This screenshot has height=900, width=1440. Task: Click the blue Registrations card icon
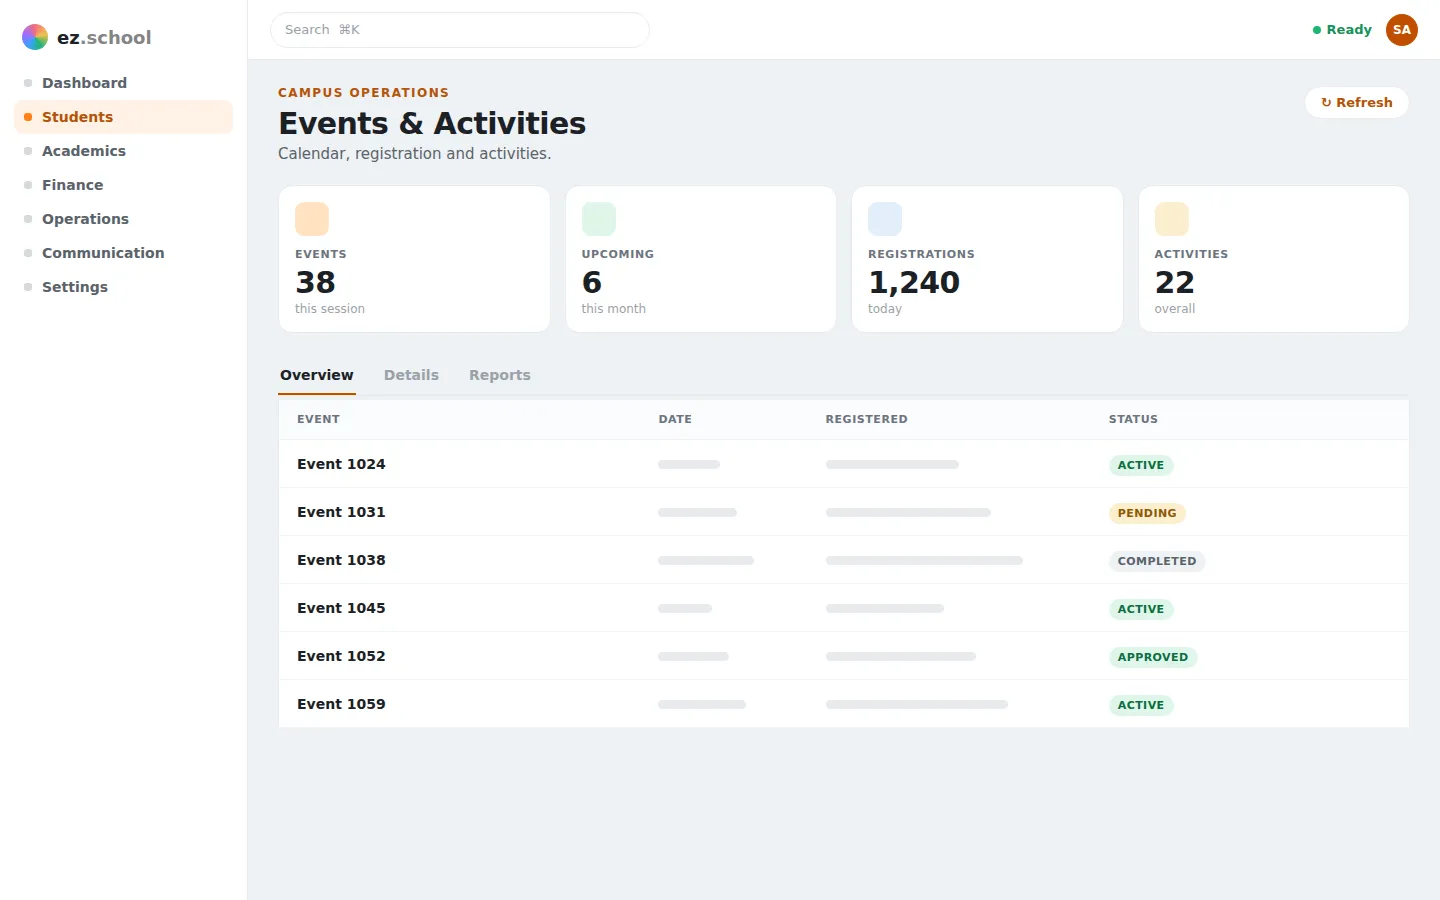(885, 219)
